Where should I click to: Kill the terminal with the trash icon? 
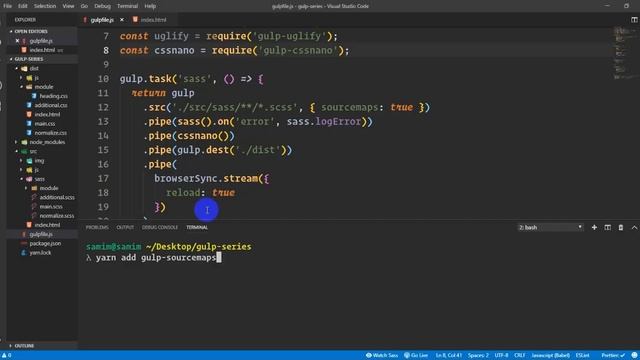pyautogui.click(x=621, y=227)
